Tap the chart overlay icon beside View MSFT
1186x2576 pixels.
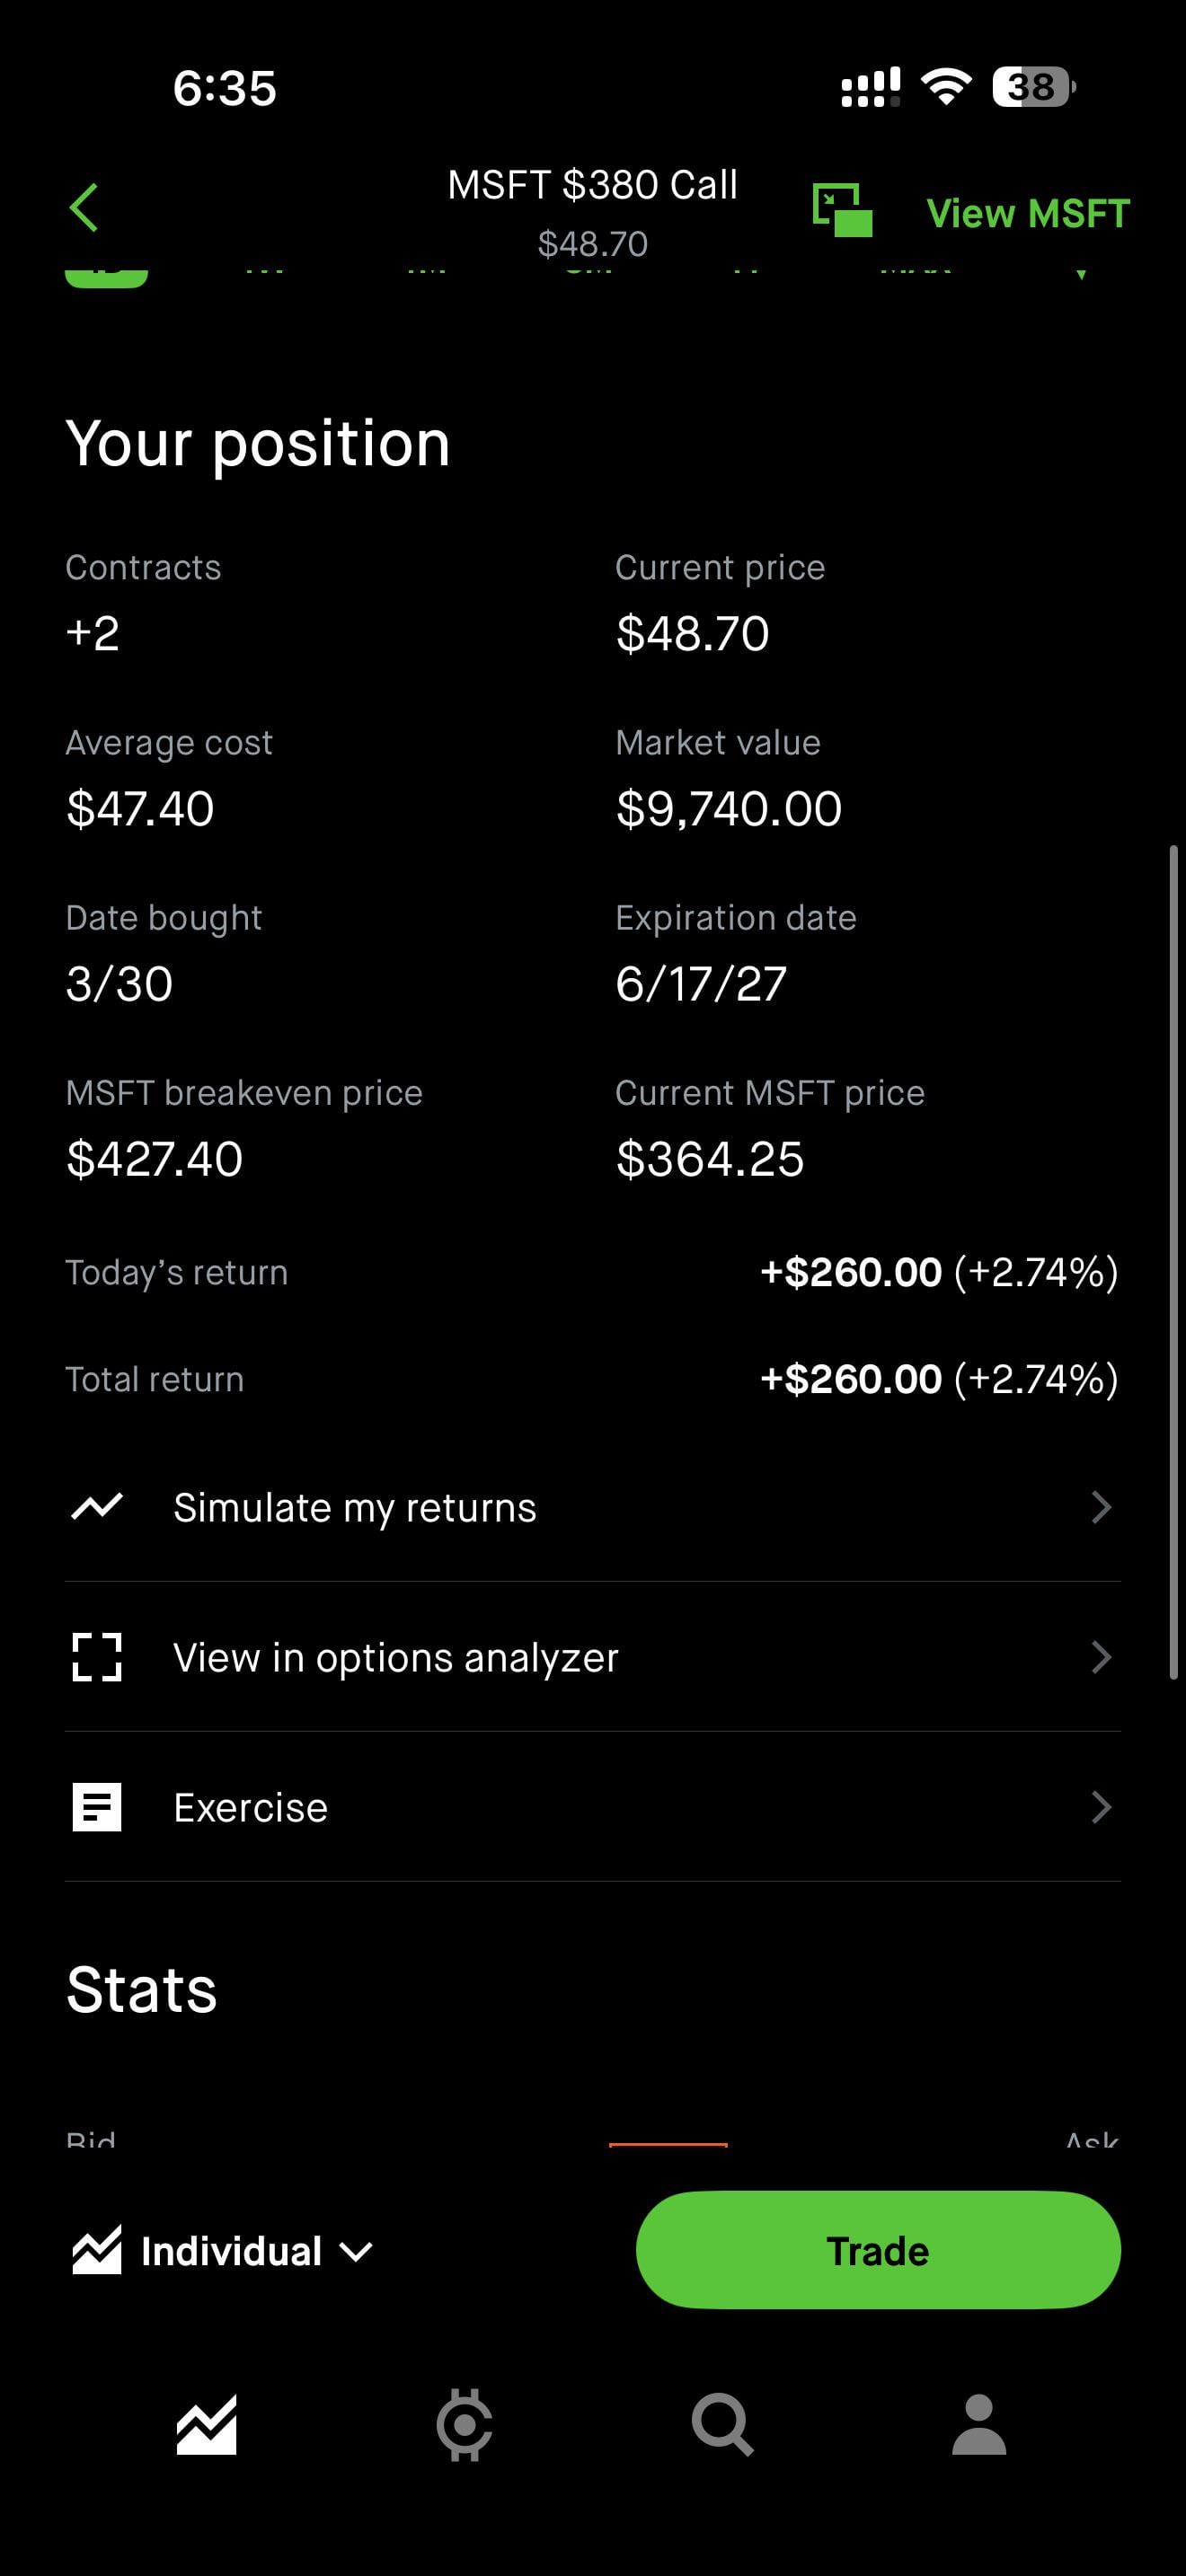coord(842,210)
